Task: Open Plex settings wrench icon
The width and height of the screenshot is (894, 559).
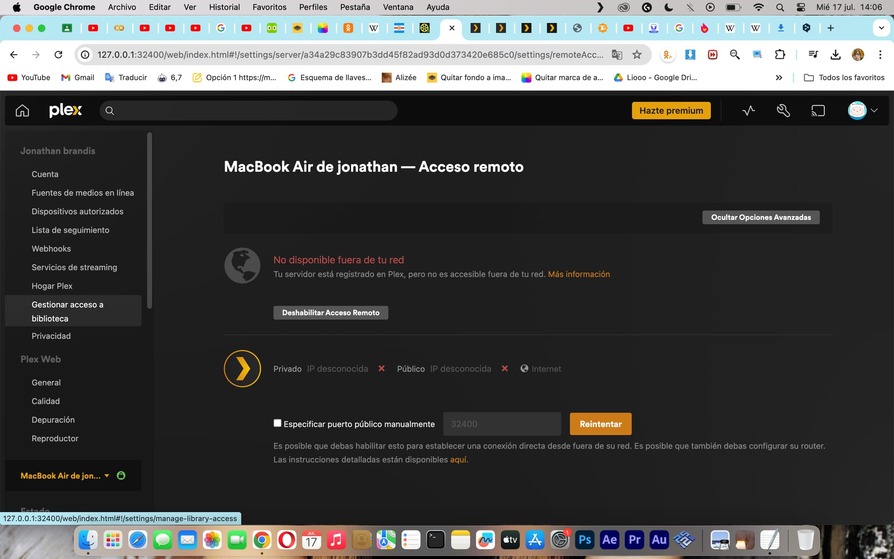Action: pos(783,111)
